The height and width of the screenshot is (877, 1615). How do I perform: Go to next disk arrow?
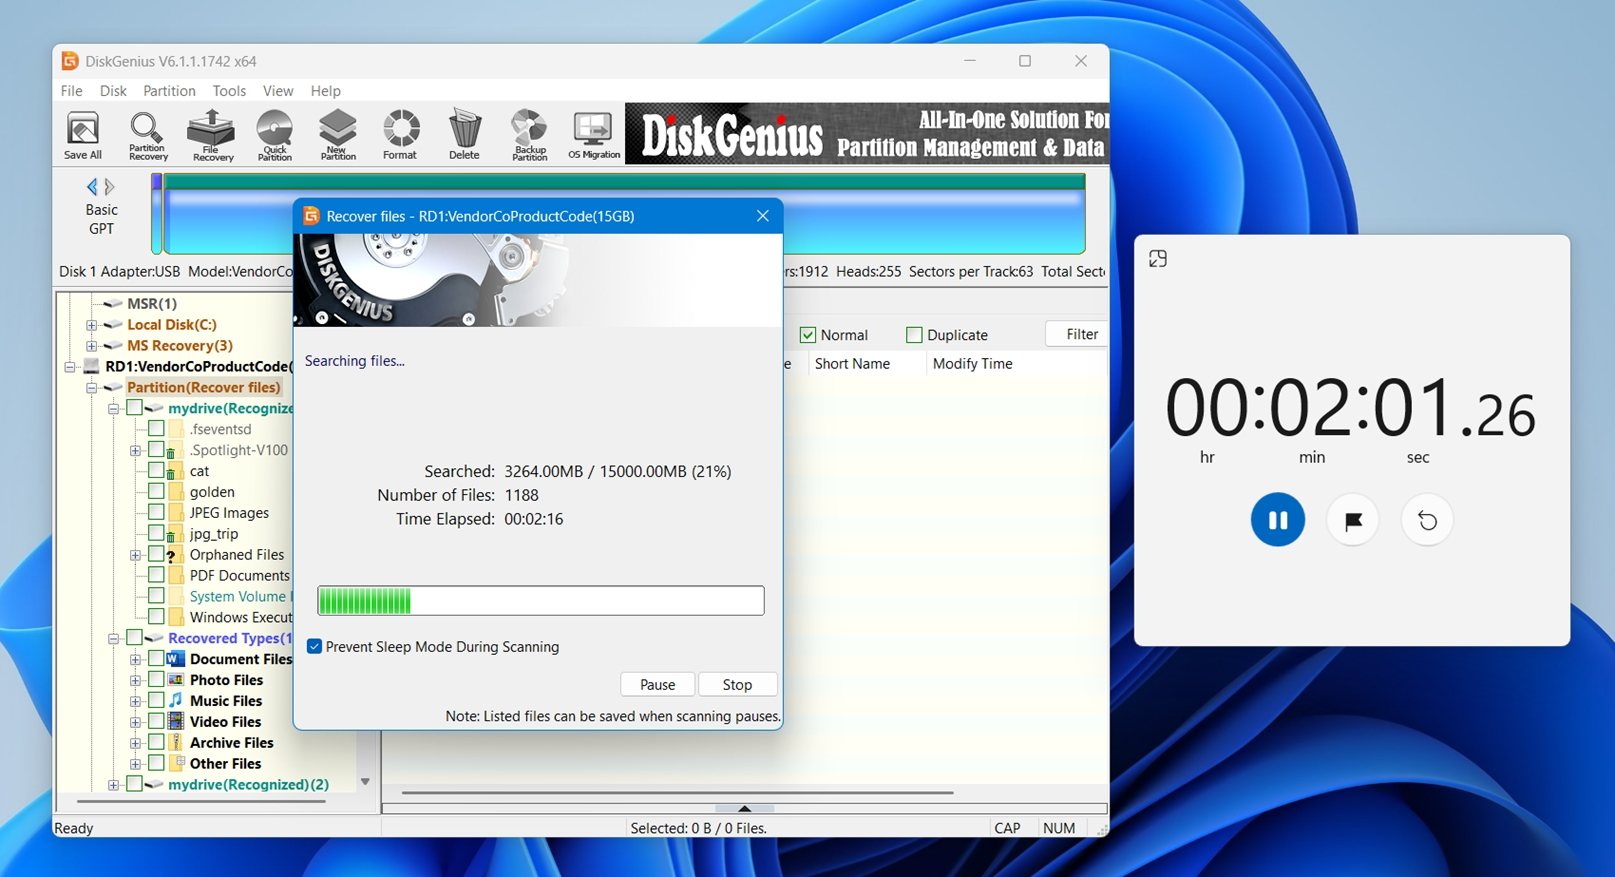[109, 187]
